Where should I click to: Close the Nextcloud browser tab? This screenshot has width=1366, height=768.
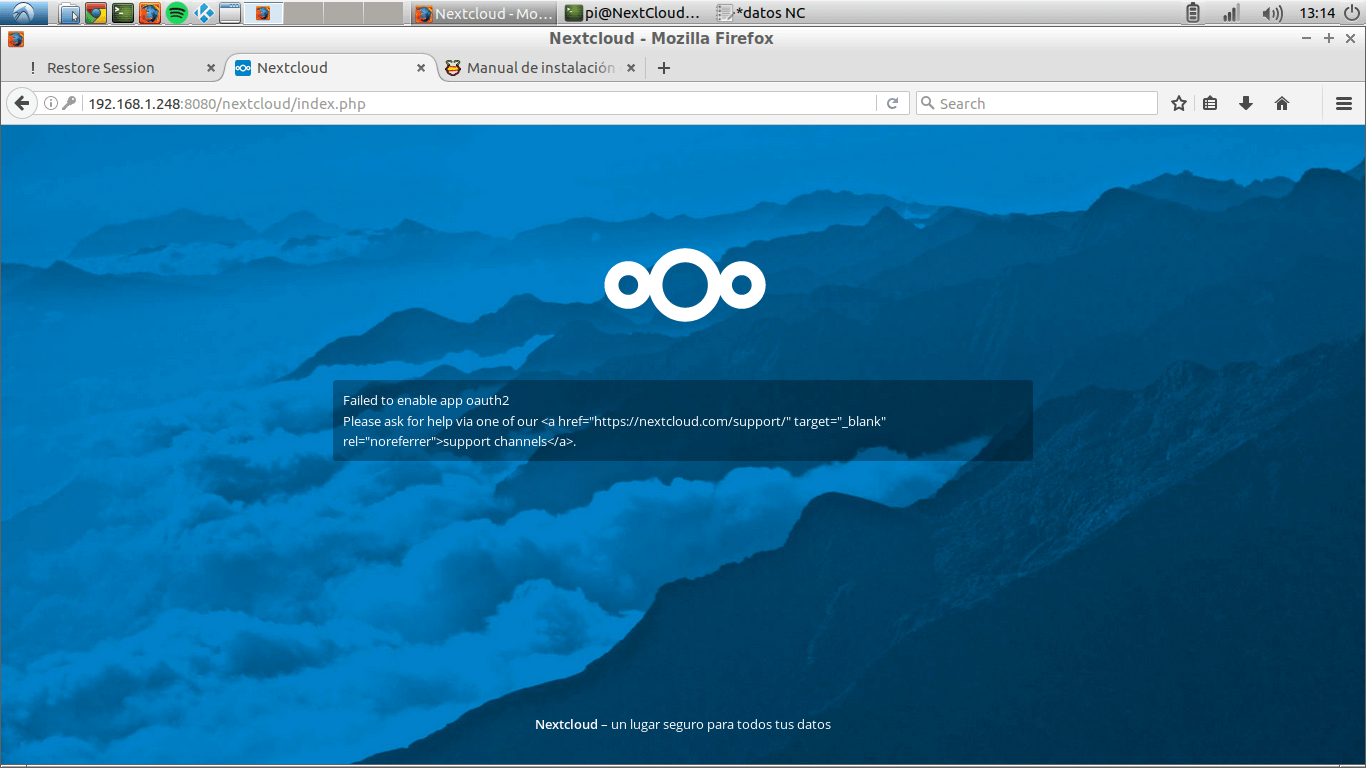tap(421, 68)
